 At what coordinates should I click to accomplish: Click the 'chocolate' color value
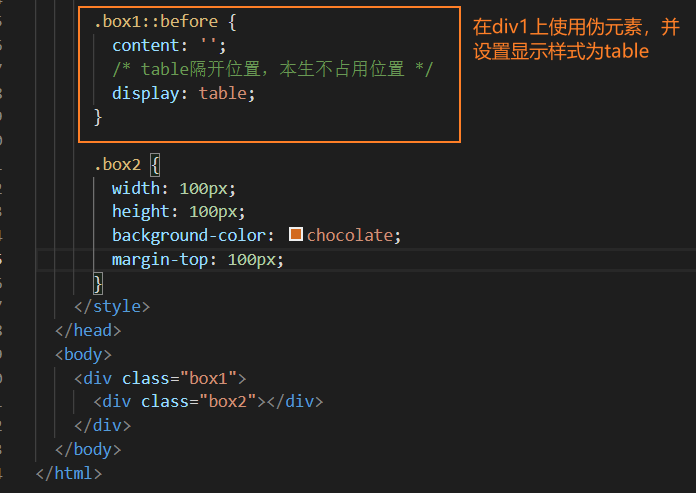pyautogui.click(x=350, y=235)
